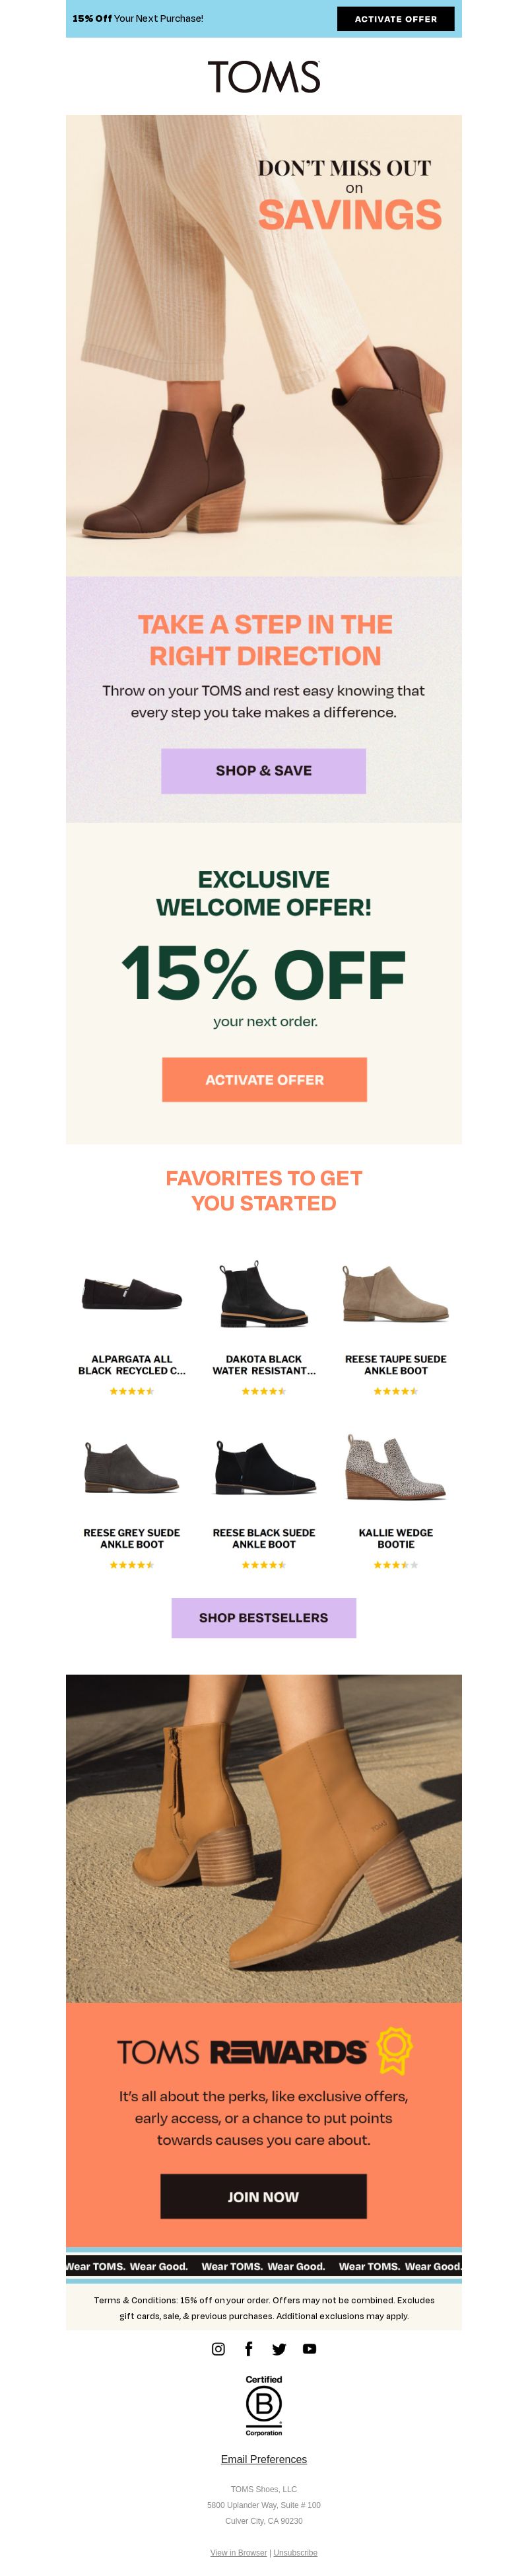
Task: Click the Shop & Save button
Action: click(x=263, y=771)
